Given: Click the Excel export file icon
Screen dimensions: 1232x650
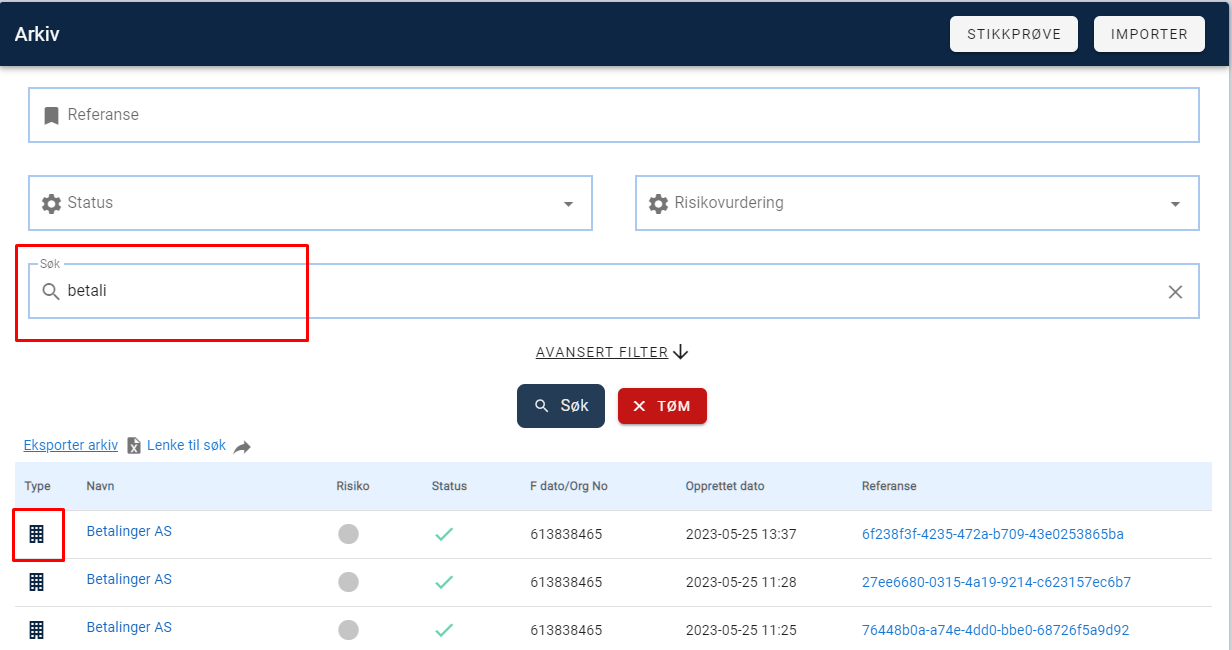Looking at the screenshot, I should click(134, 446).
